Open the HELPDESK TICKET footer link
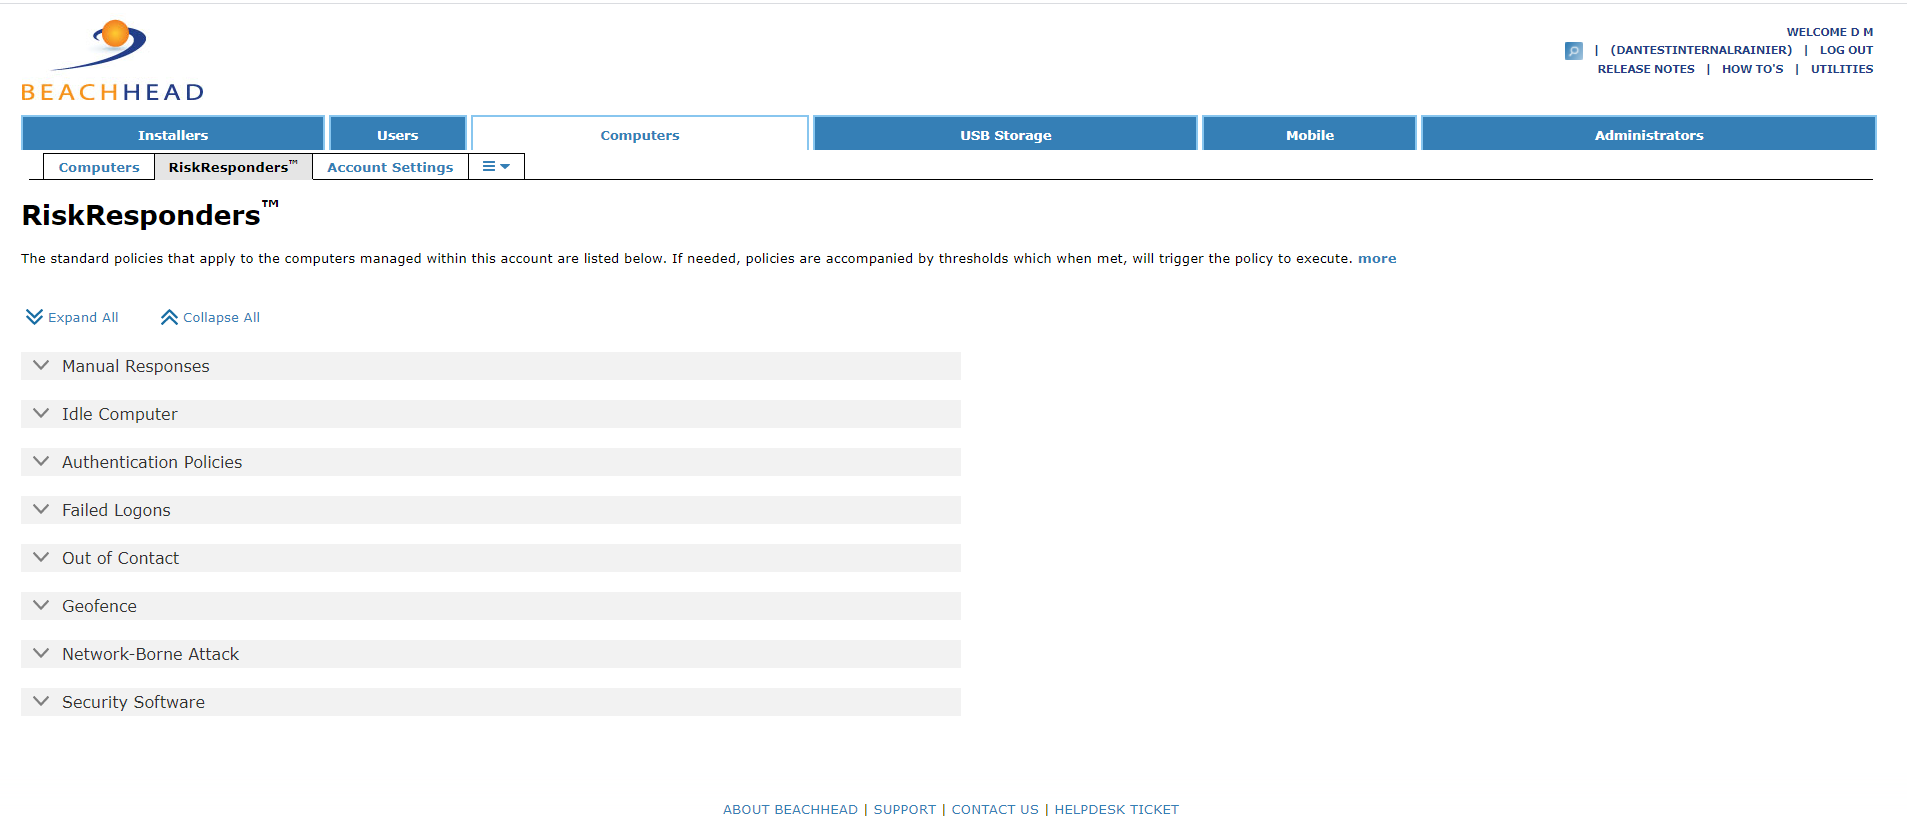 [1116, 809]
